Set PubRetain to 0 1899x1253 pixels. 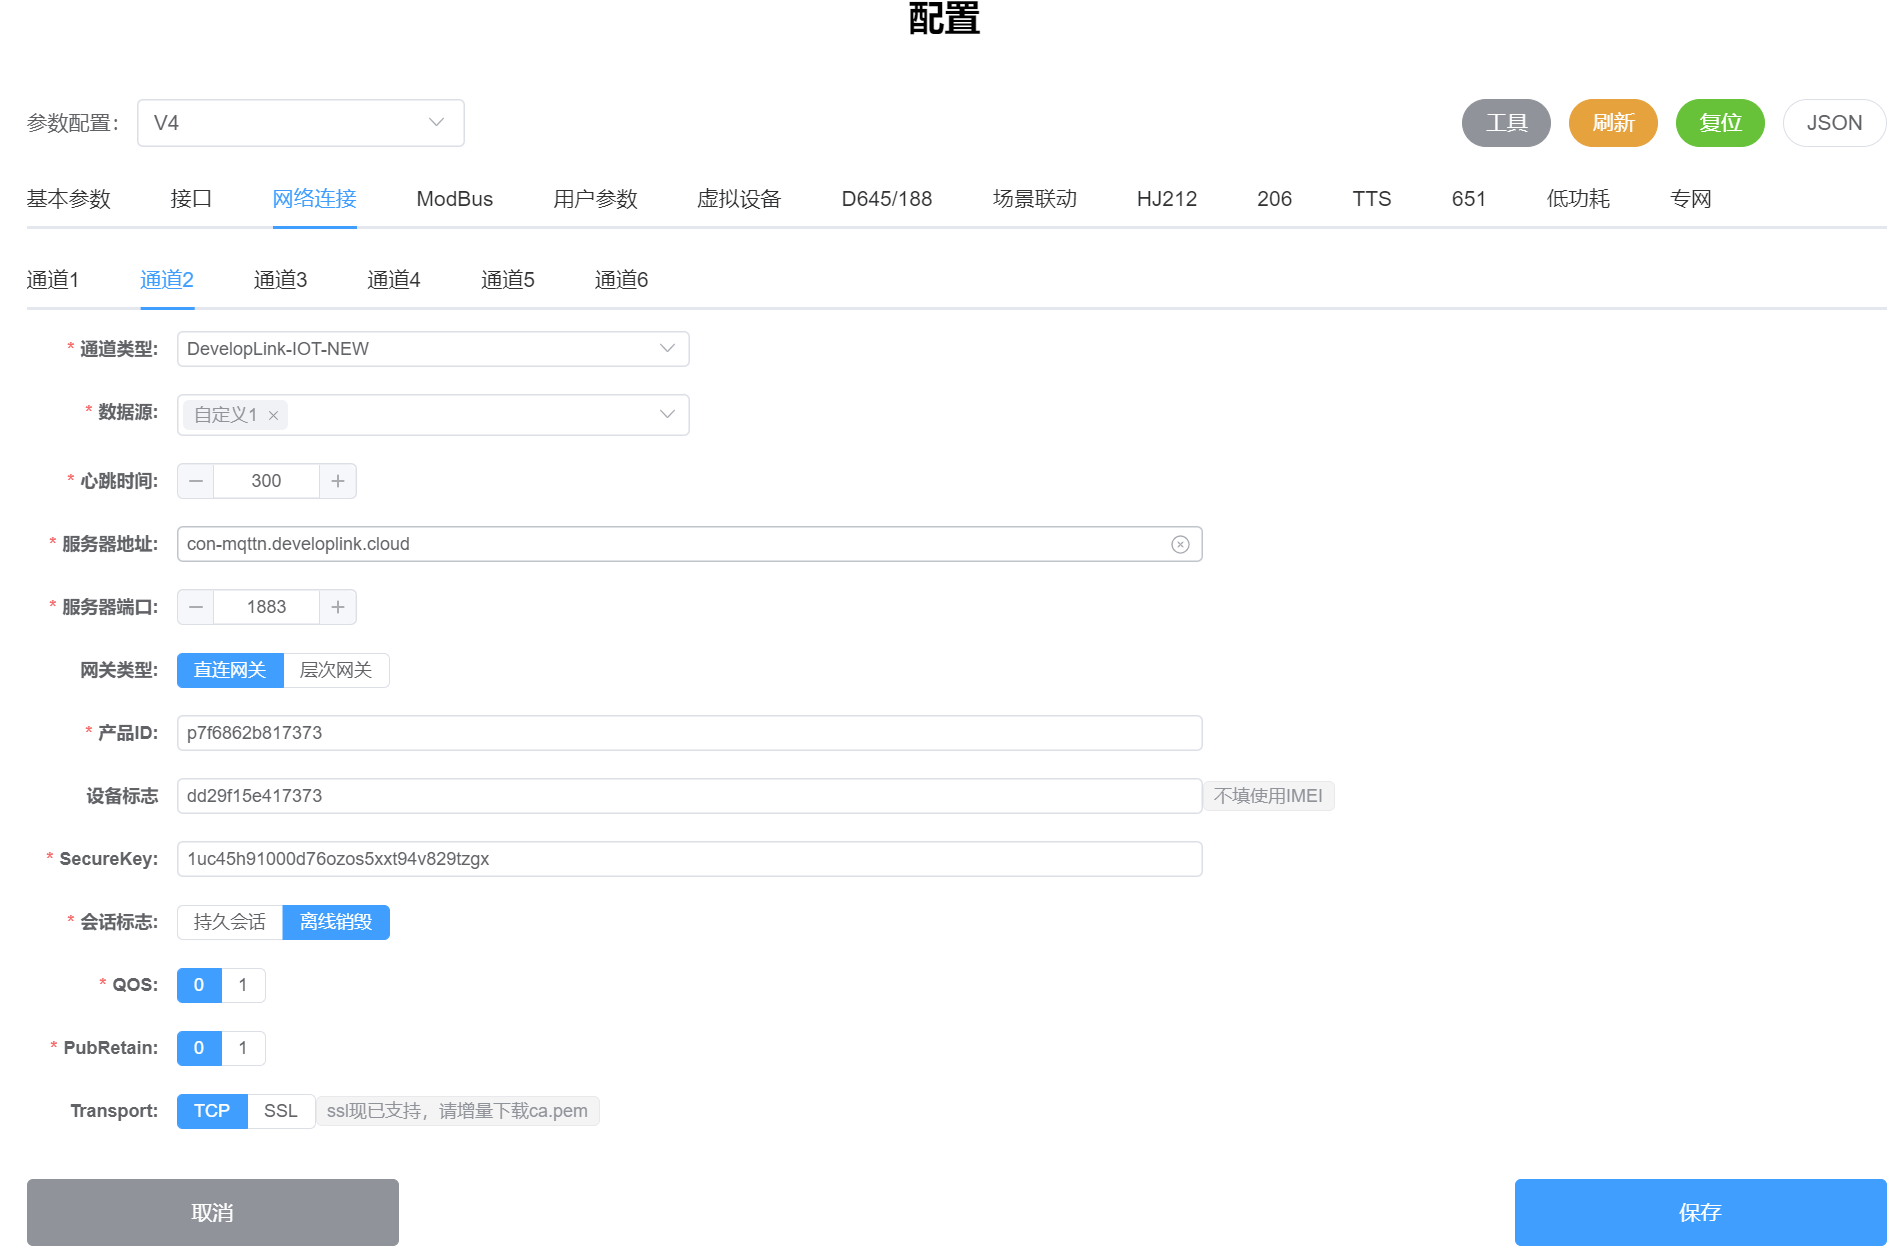[199, 1048]
